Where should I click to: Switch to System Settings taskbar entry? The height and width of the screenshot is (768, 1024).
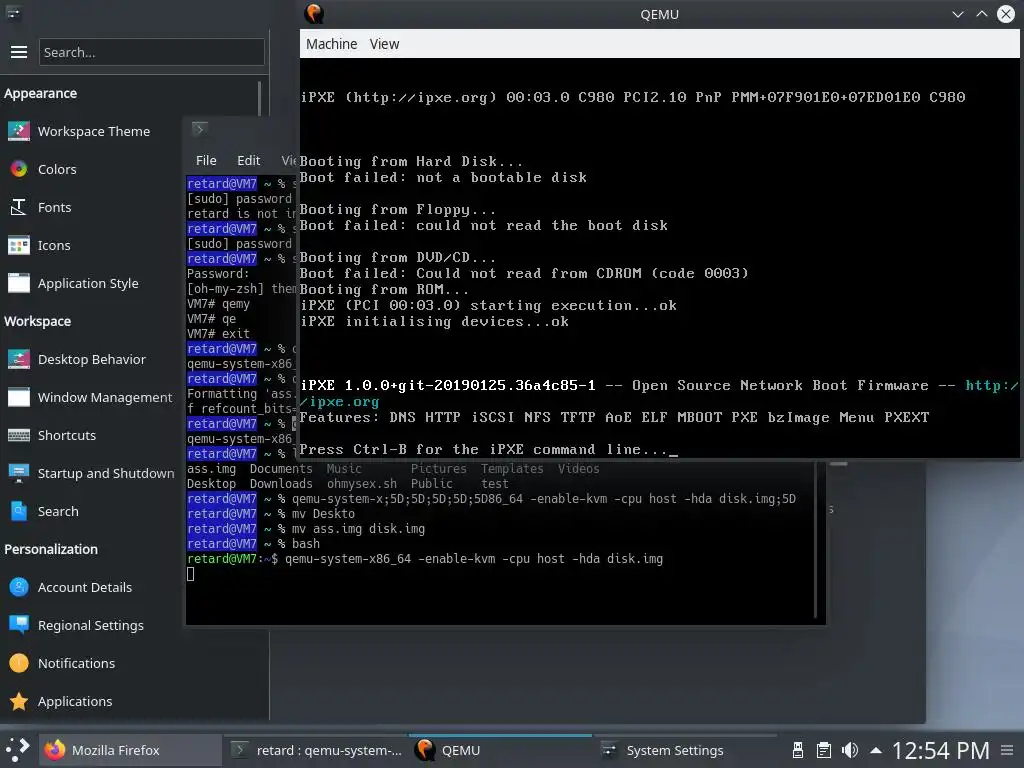(686, 750)
